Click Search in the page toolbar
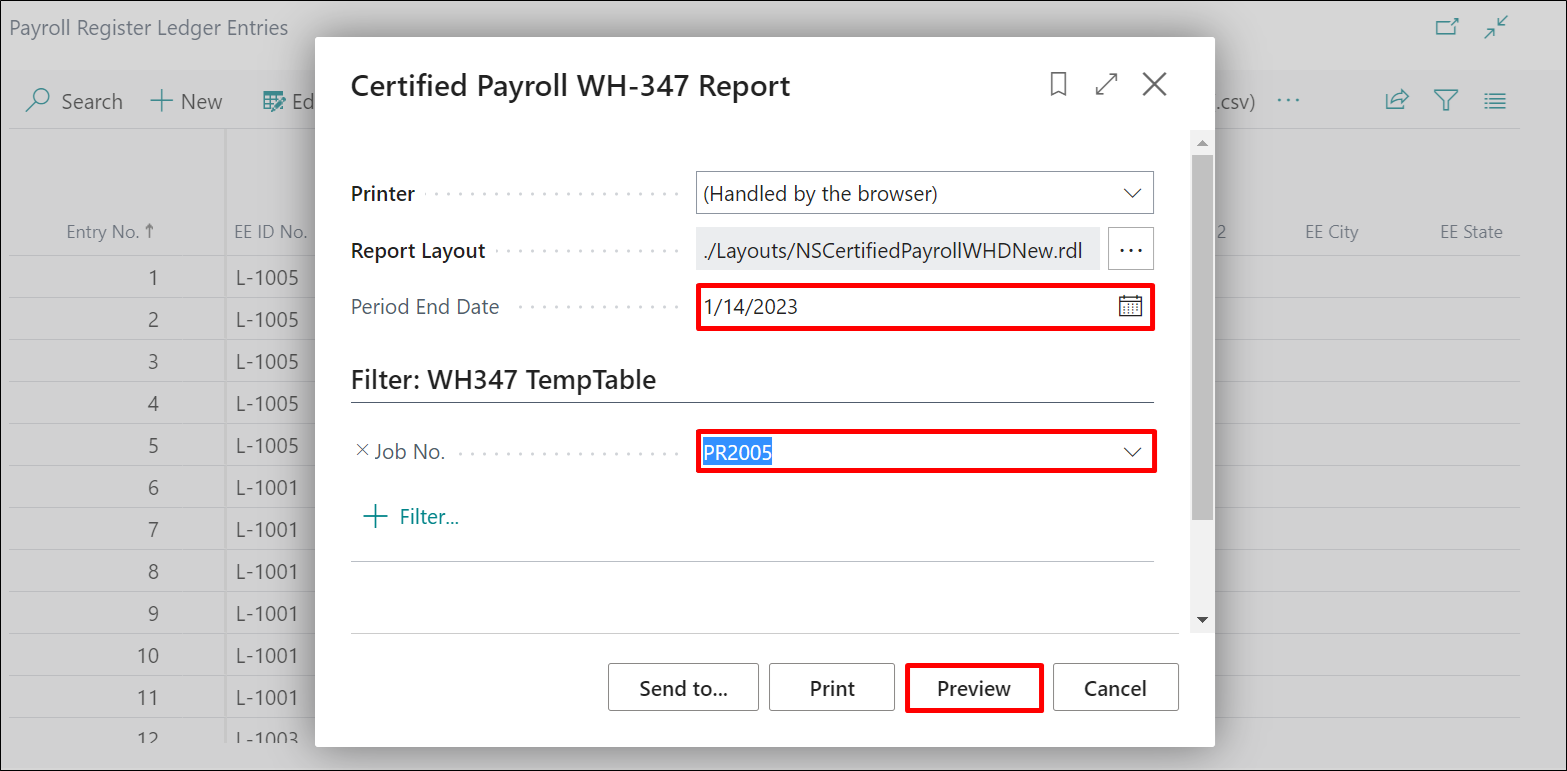 (74, 101)
